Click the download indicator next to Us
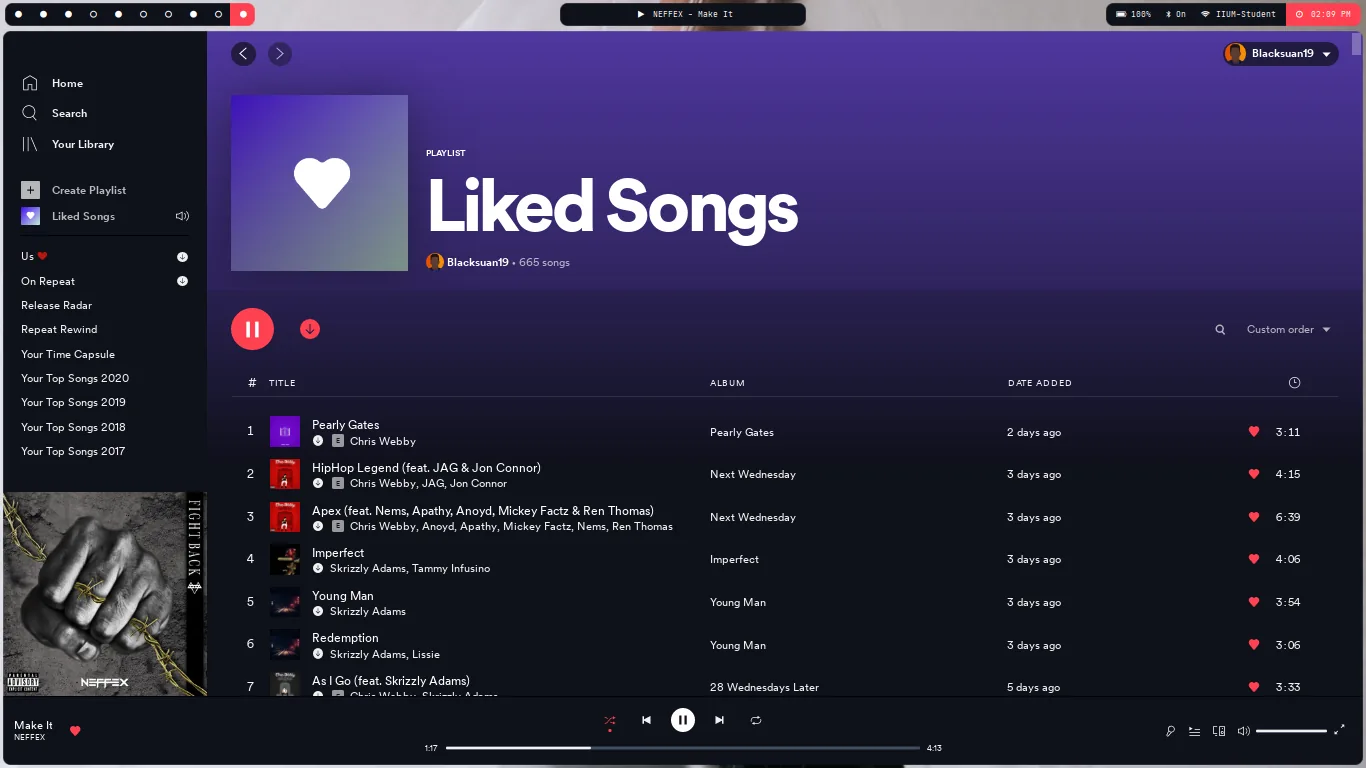 tap(182, 257)
